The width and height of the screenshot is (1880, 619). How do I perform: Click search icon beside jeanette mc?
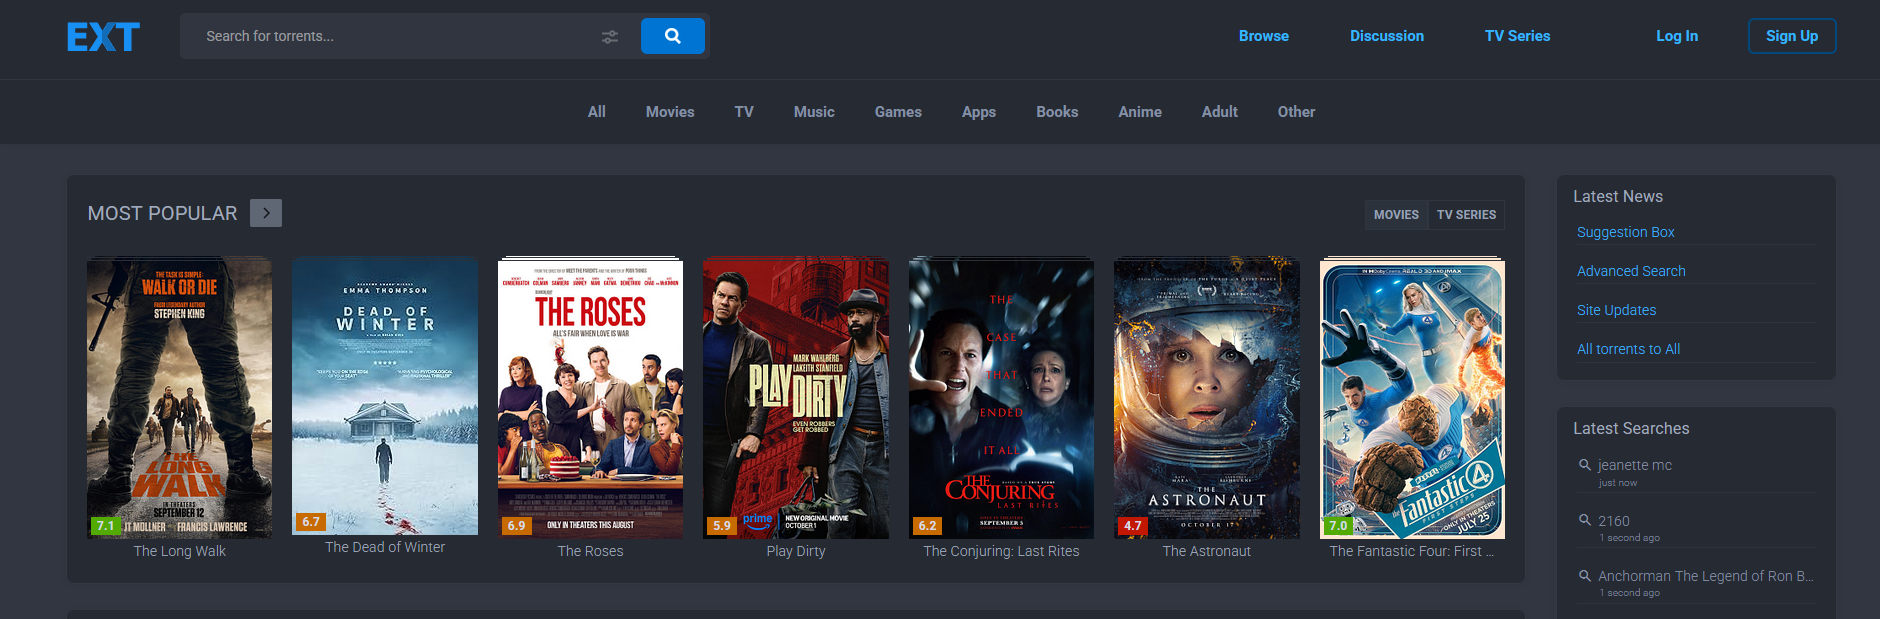(1585, 465)
